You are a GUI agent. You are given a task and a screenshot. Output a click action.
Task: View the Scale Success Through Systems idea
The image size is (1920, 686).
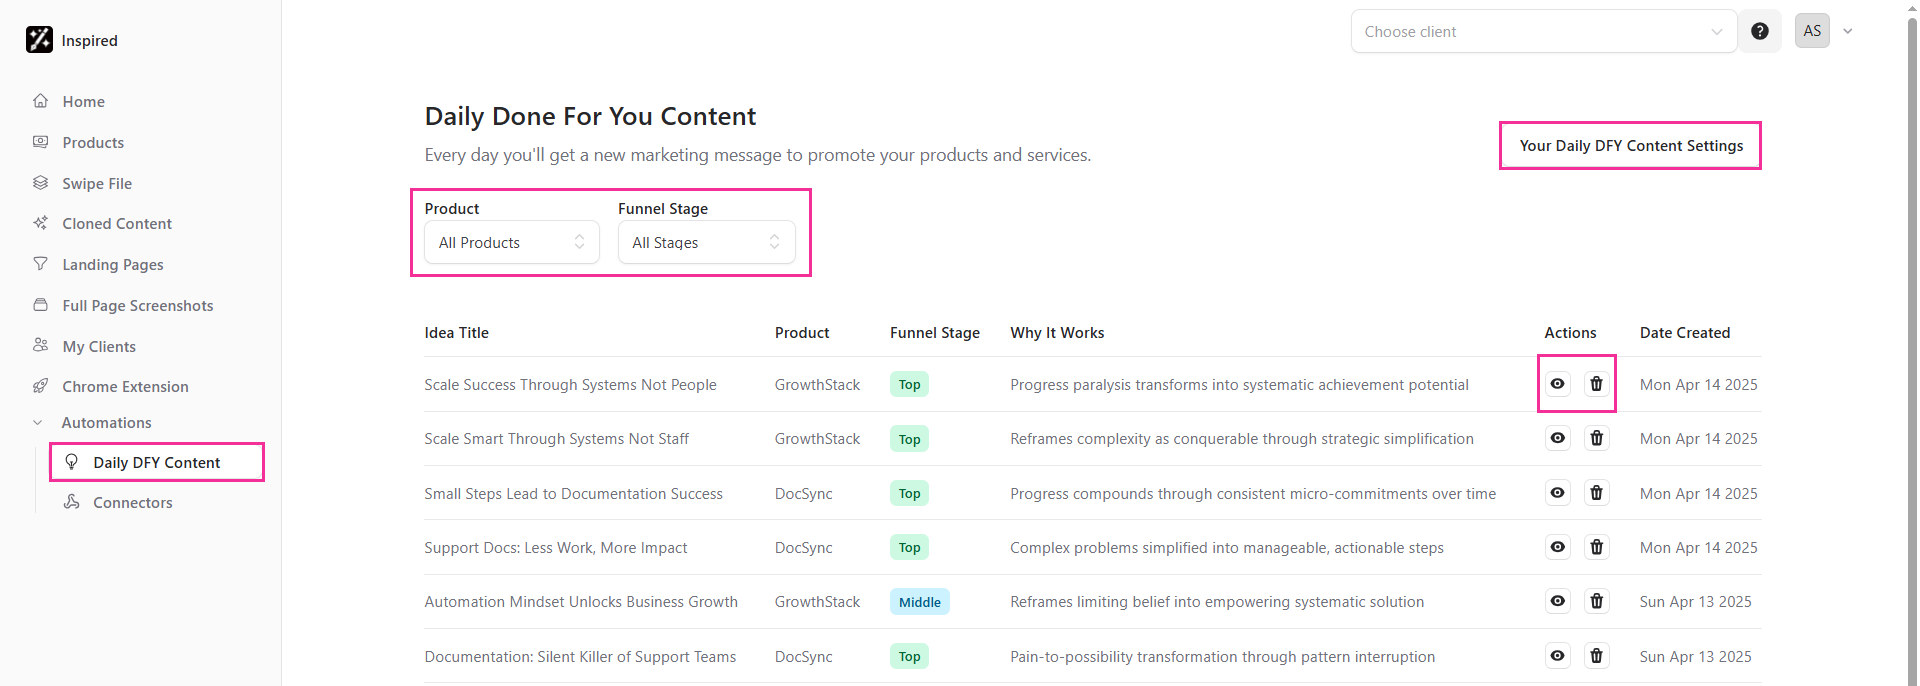click(1558, 384)
